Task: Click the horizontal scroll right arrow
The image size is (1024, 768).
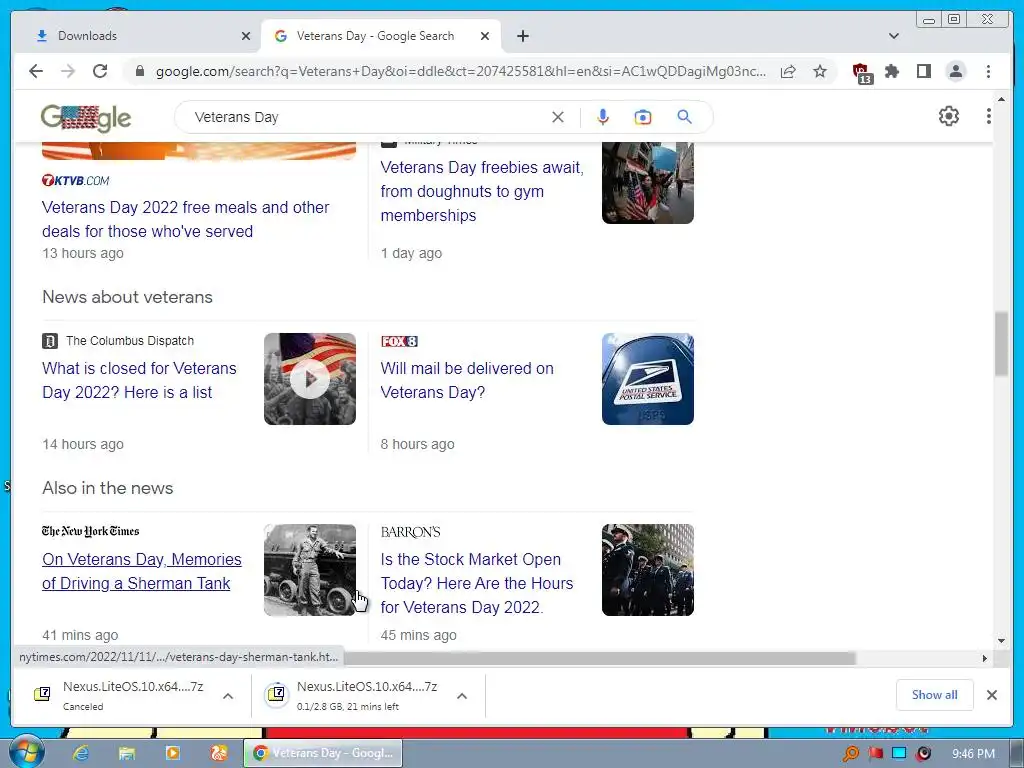Action: (x=985, y=658)
